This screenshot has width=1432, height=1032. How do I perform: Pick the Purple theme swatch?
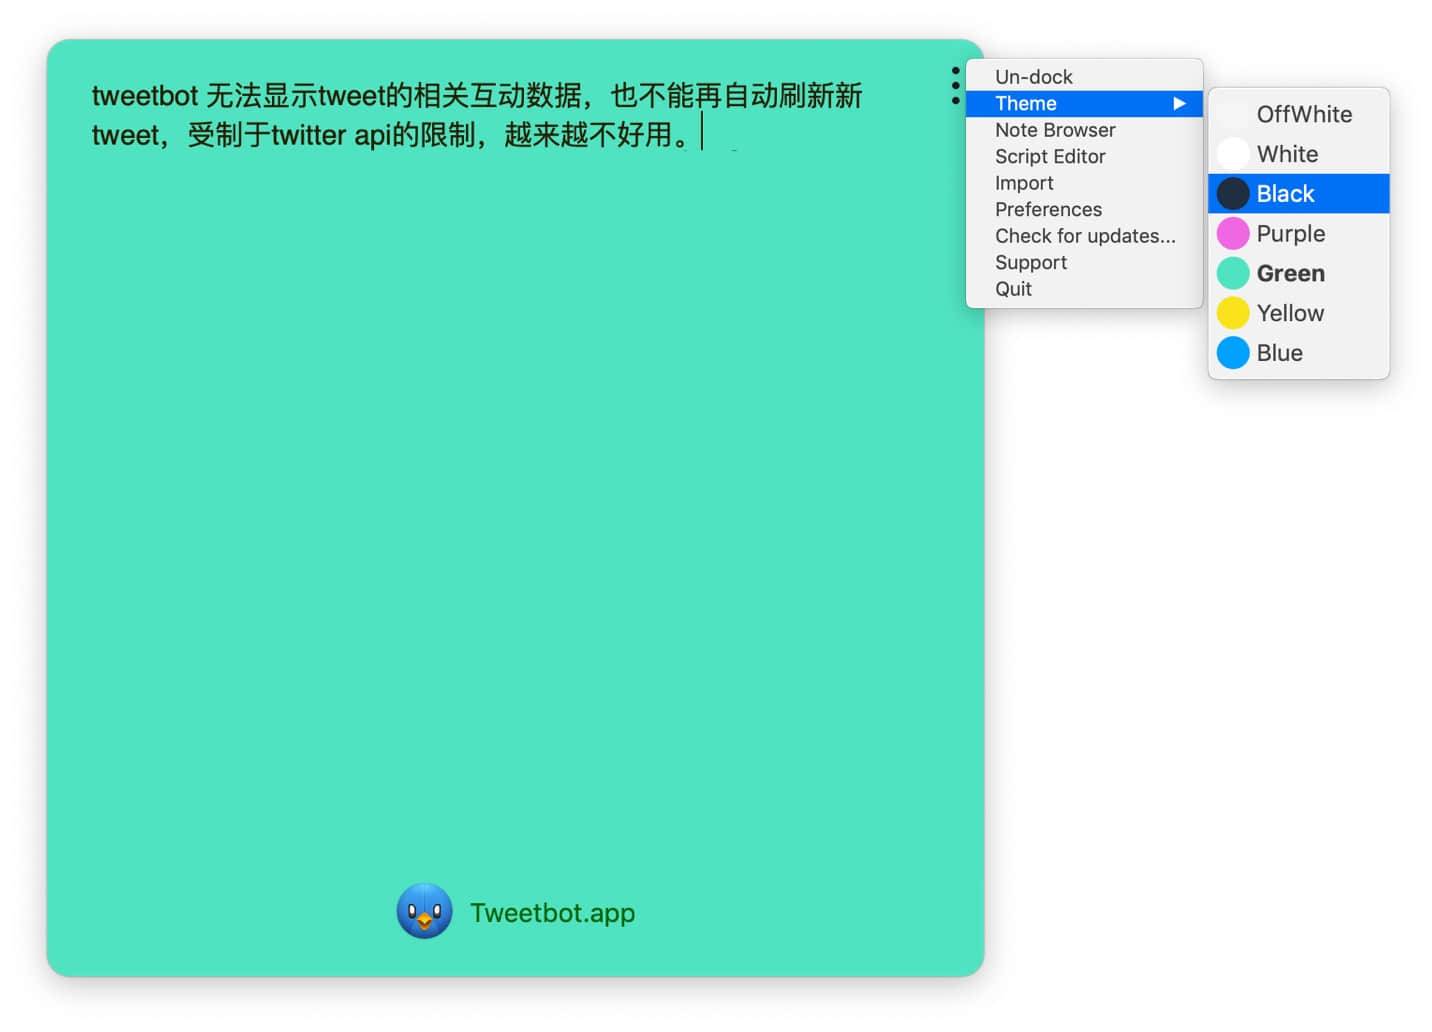tap(1233, 234)
